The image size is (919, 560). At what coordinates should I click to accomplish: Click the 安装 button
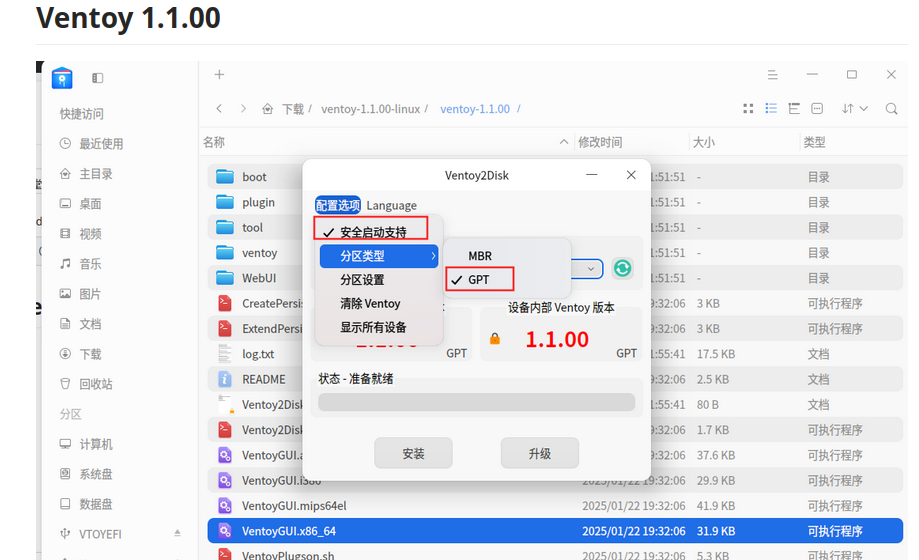(413, 453)
